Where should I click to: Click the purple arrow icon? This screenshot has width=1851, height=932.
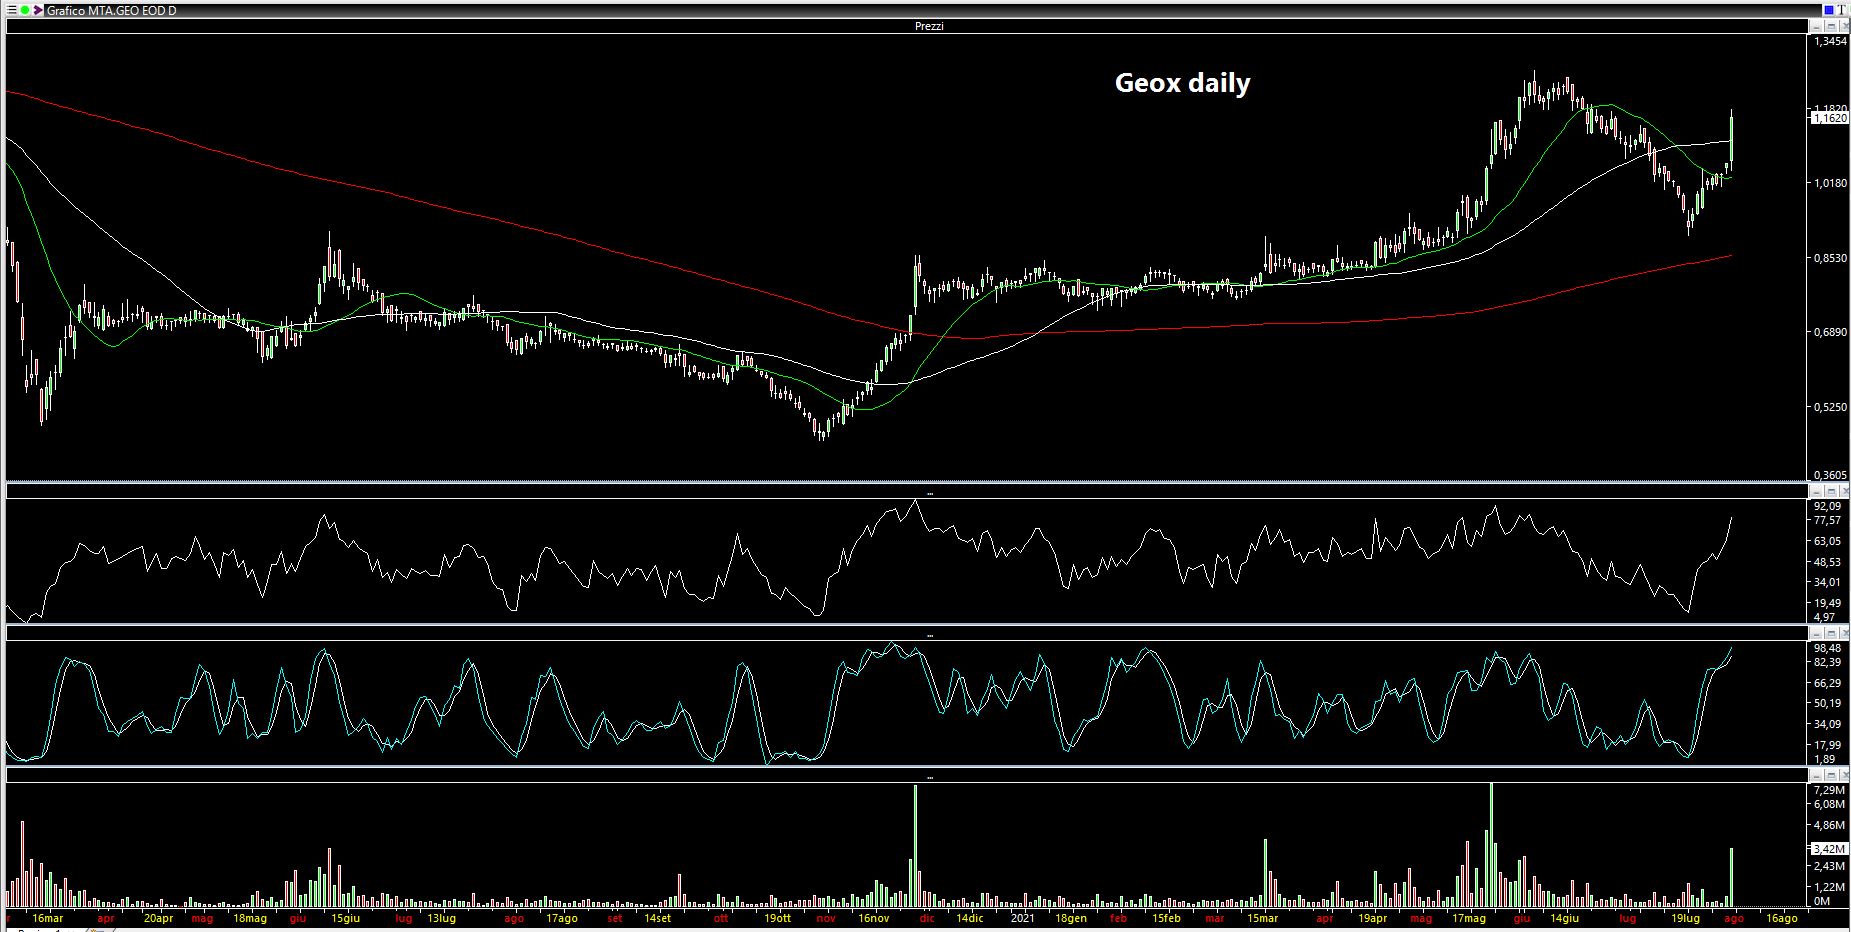tap(38, 10)
